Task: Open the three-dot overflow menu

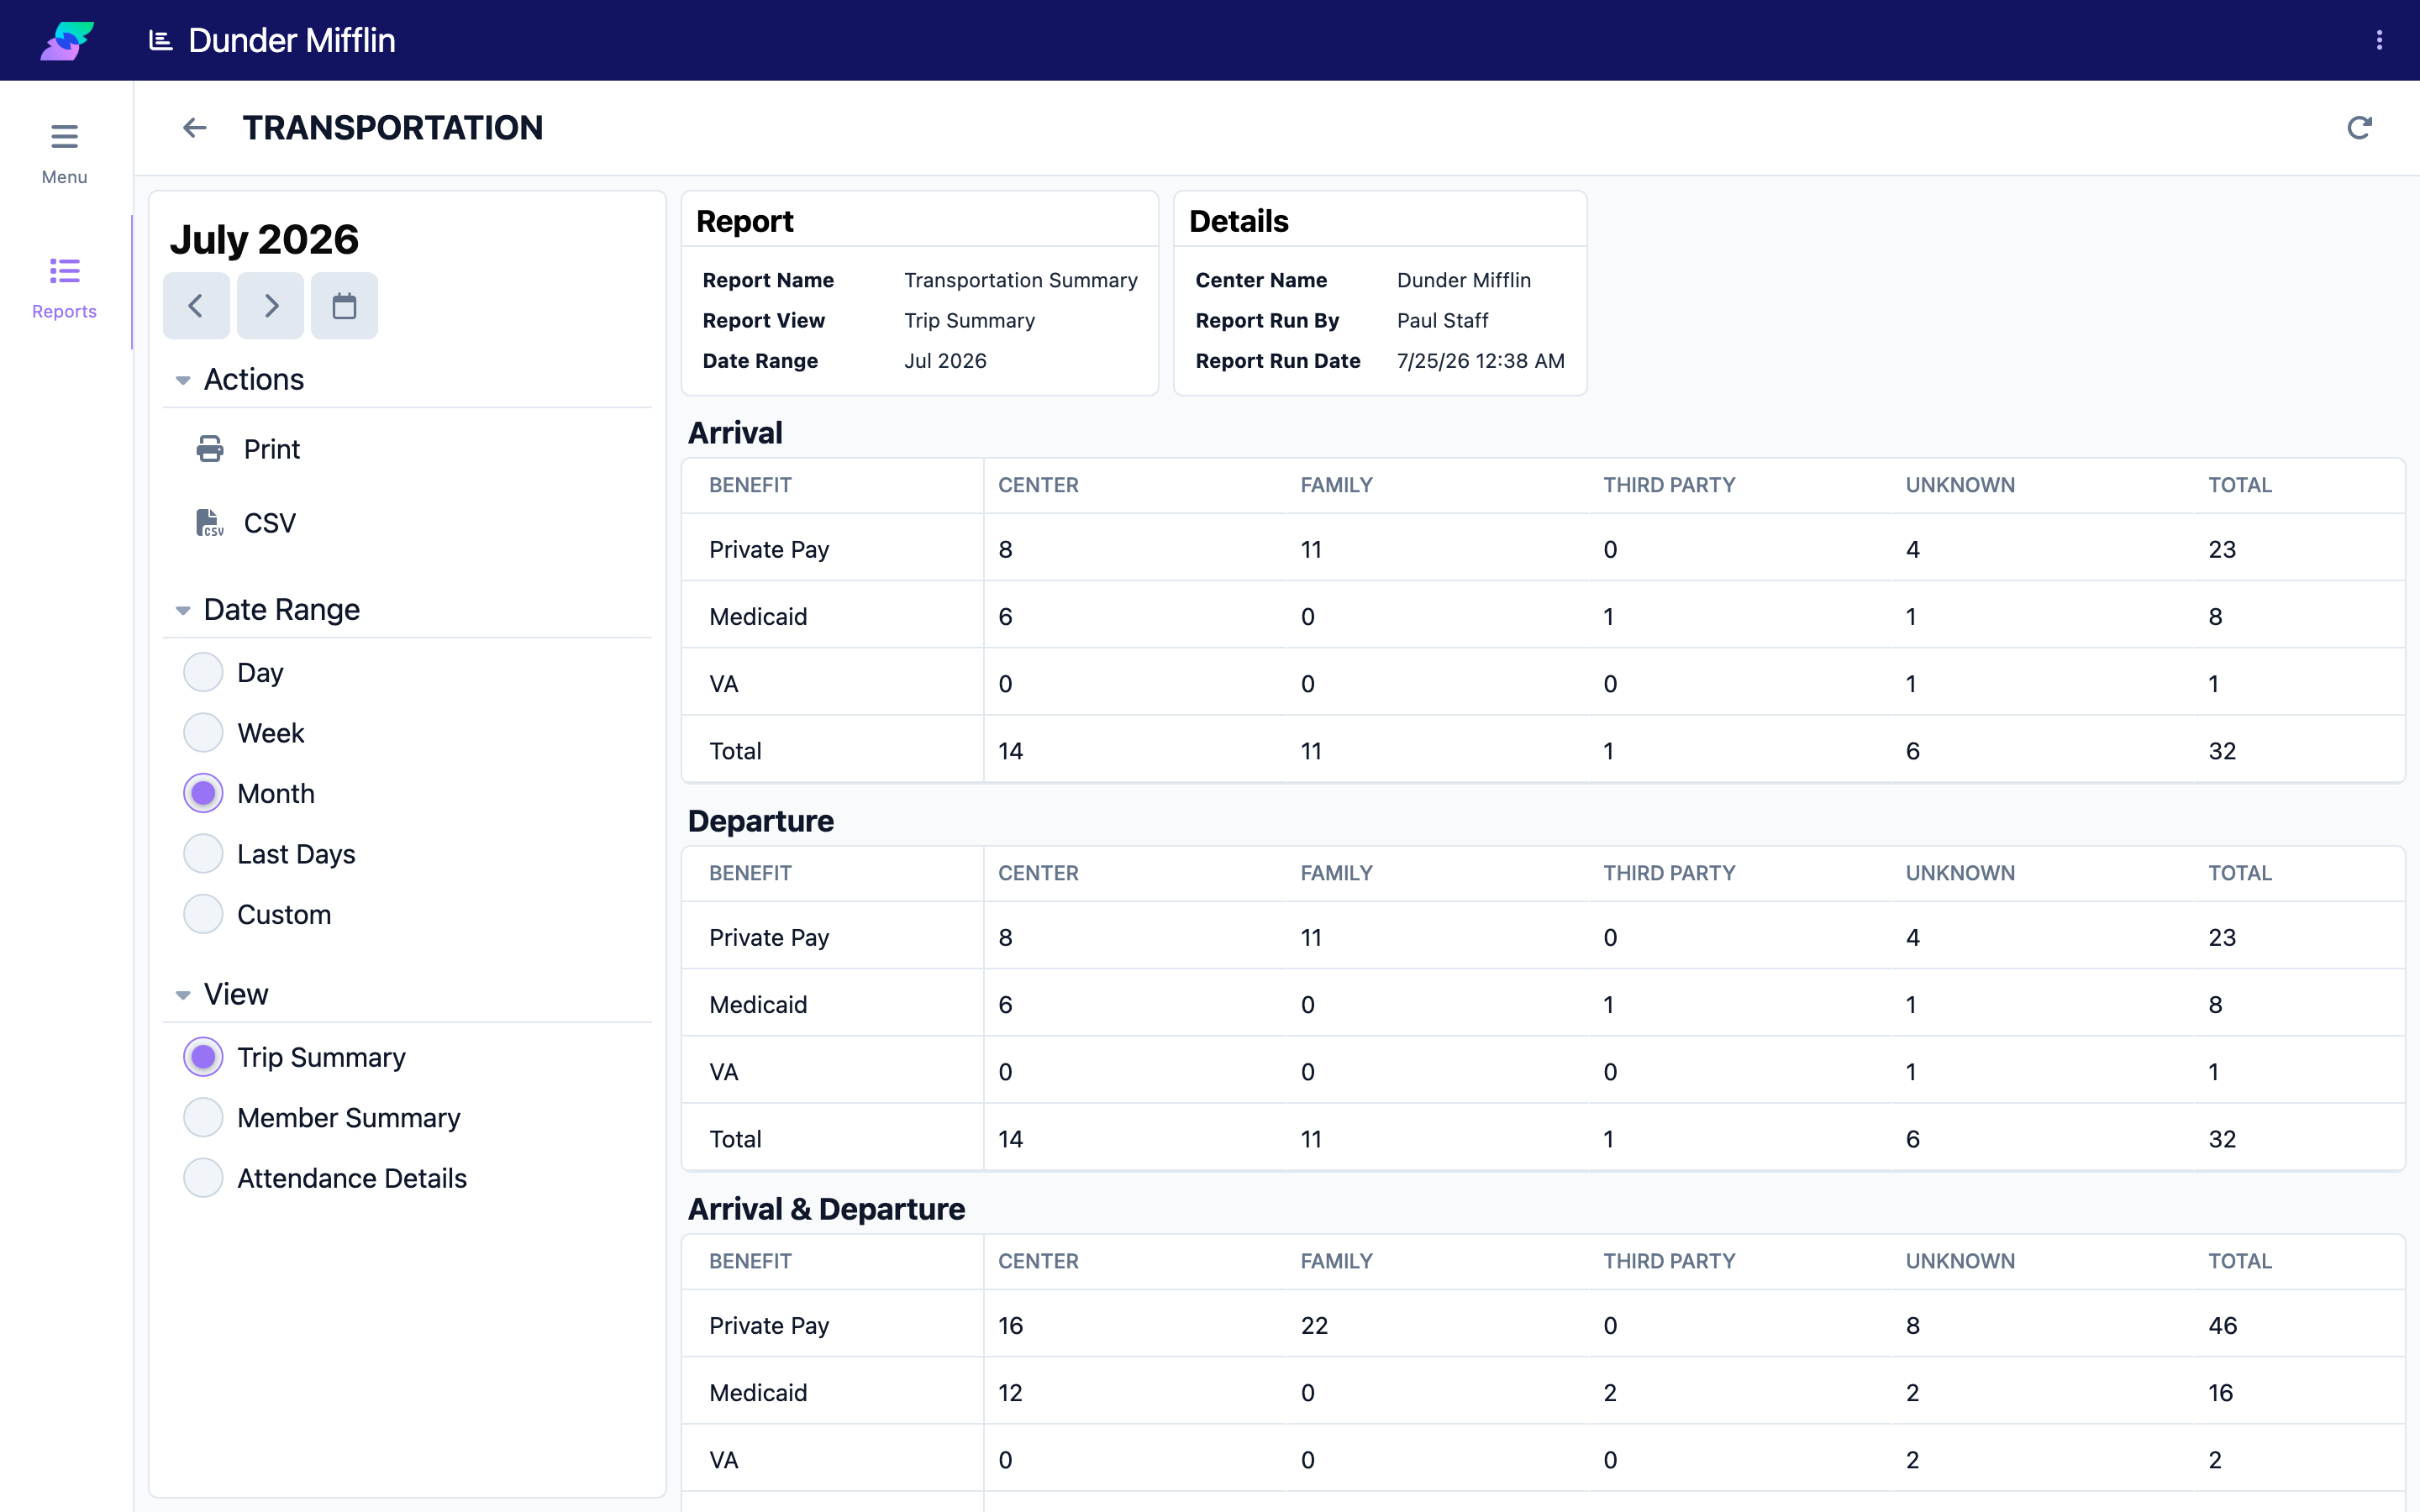Action: point(2379,40)
